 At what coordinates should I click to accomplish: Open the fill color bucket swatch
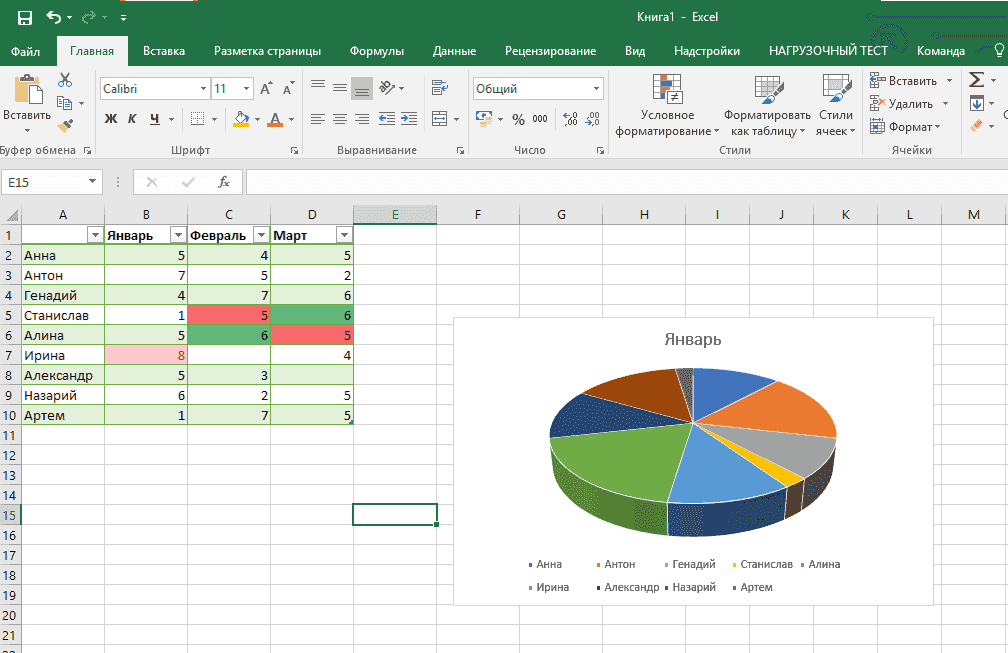click(243, 118)
